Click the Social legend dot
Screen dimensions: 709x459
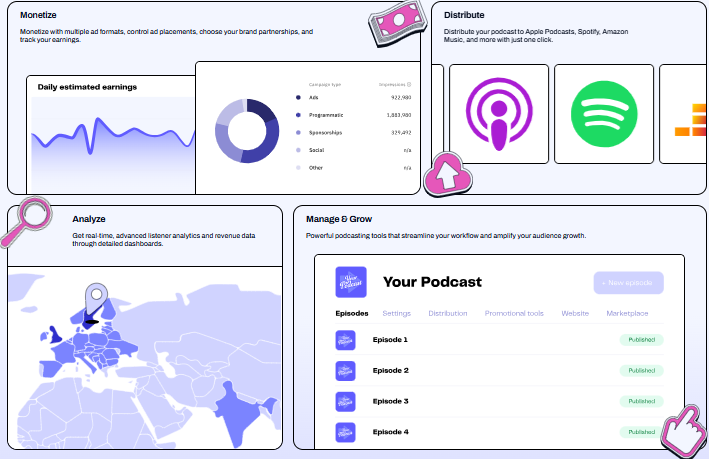(x=298, y=150)
